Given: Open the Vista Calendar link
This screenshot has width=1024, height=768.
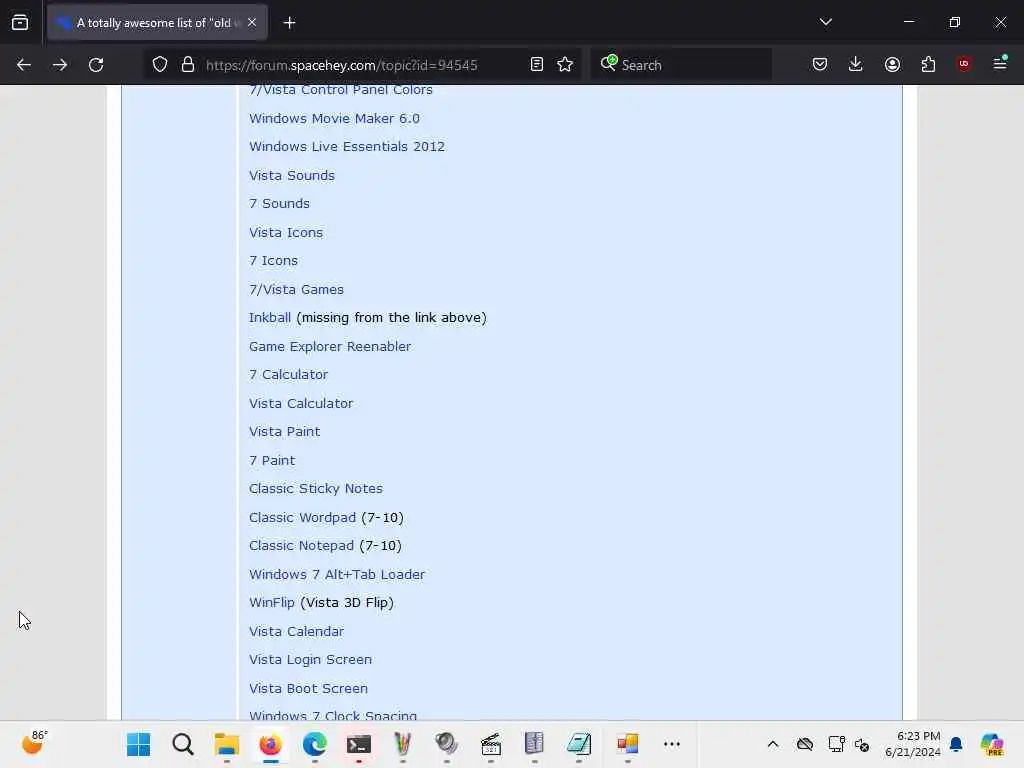Looking at the screenshot, I should pyautogui.click(x=296, y=631).
